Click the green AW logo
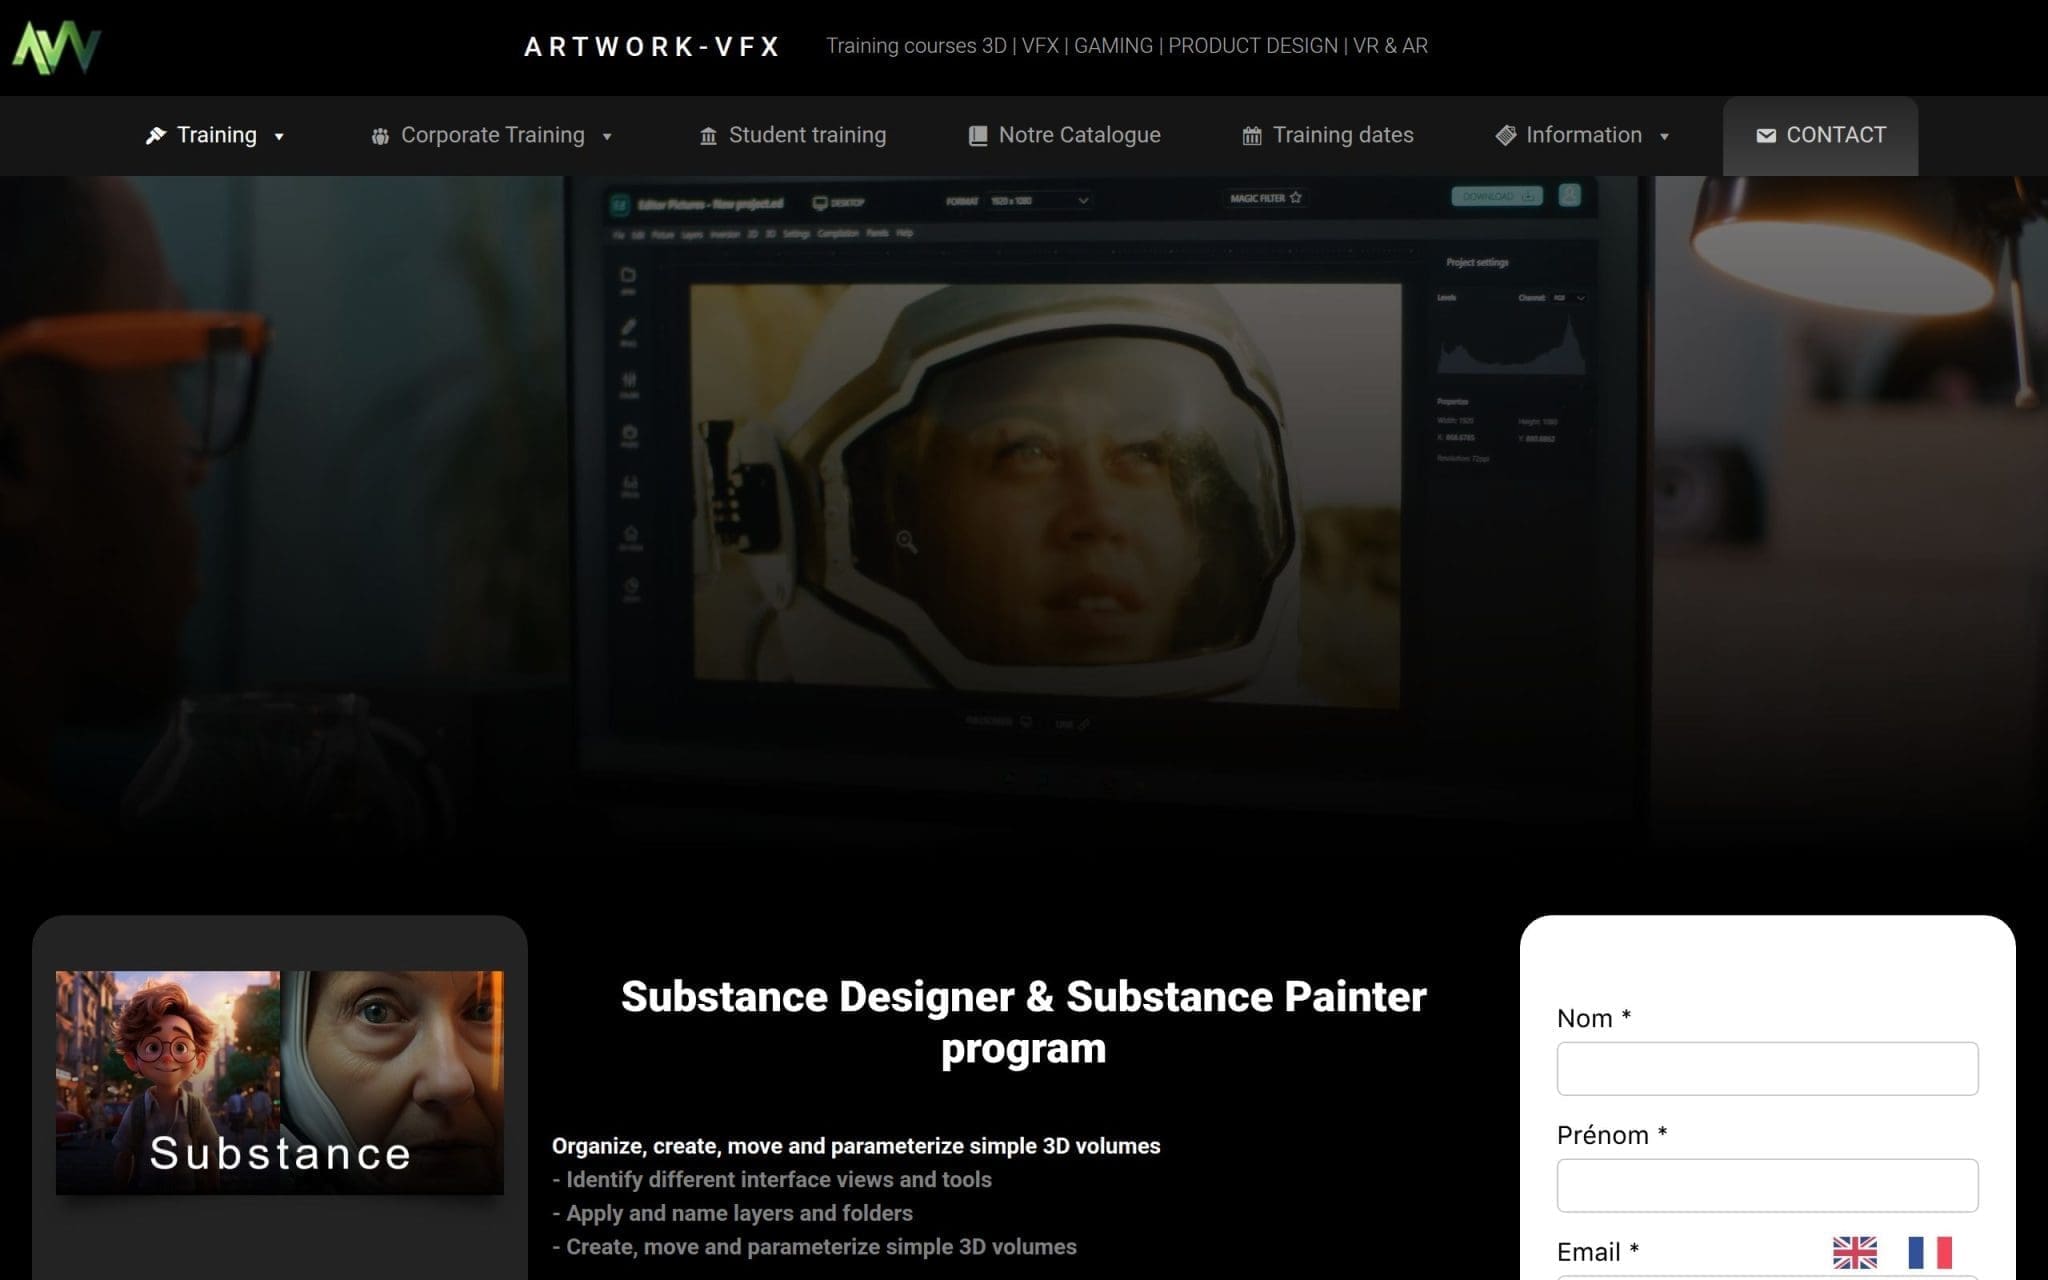2048x1280 pixels. coord(56,47)
